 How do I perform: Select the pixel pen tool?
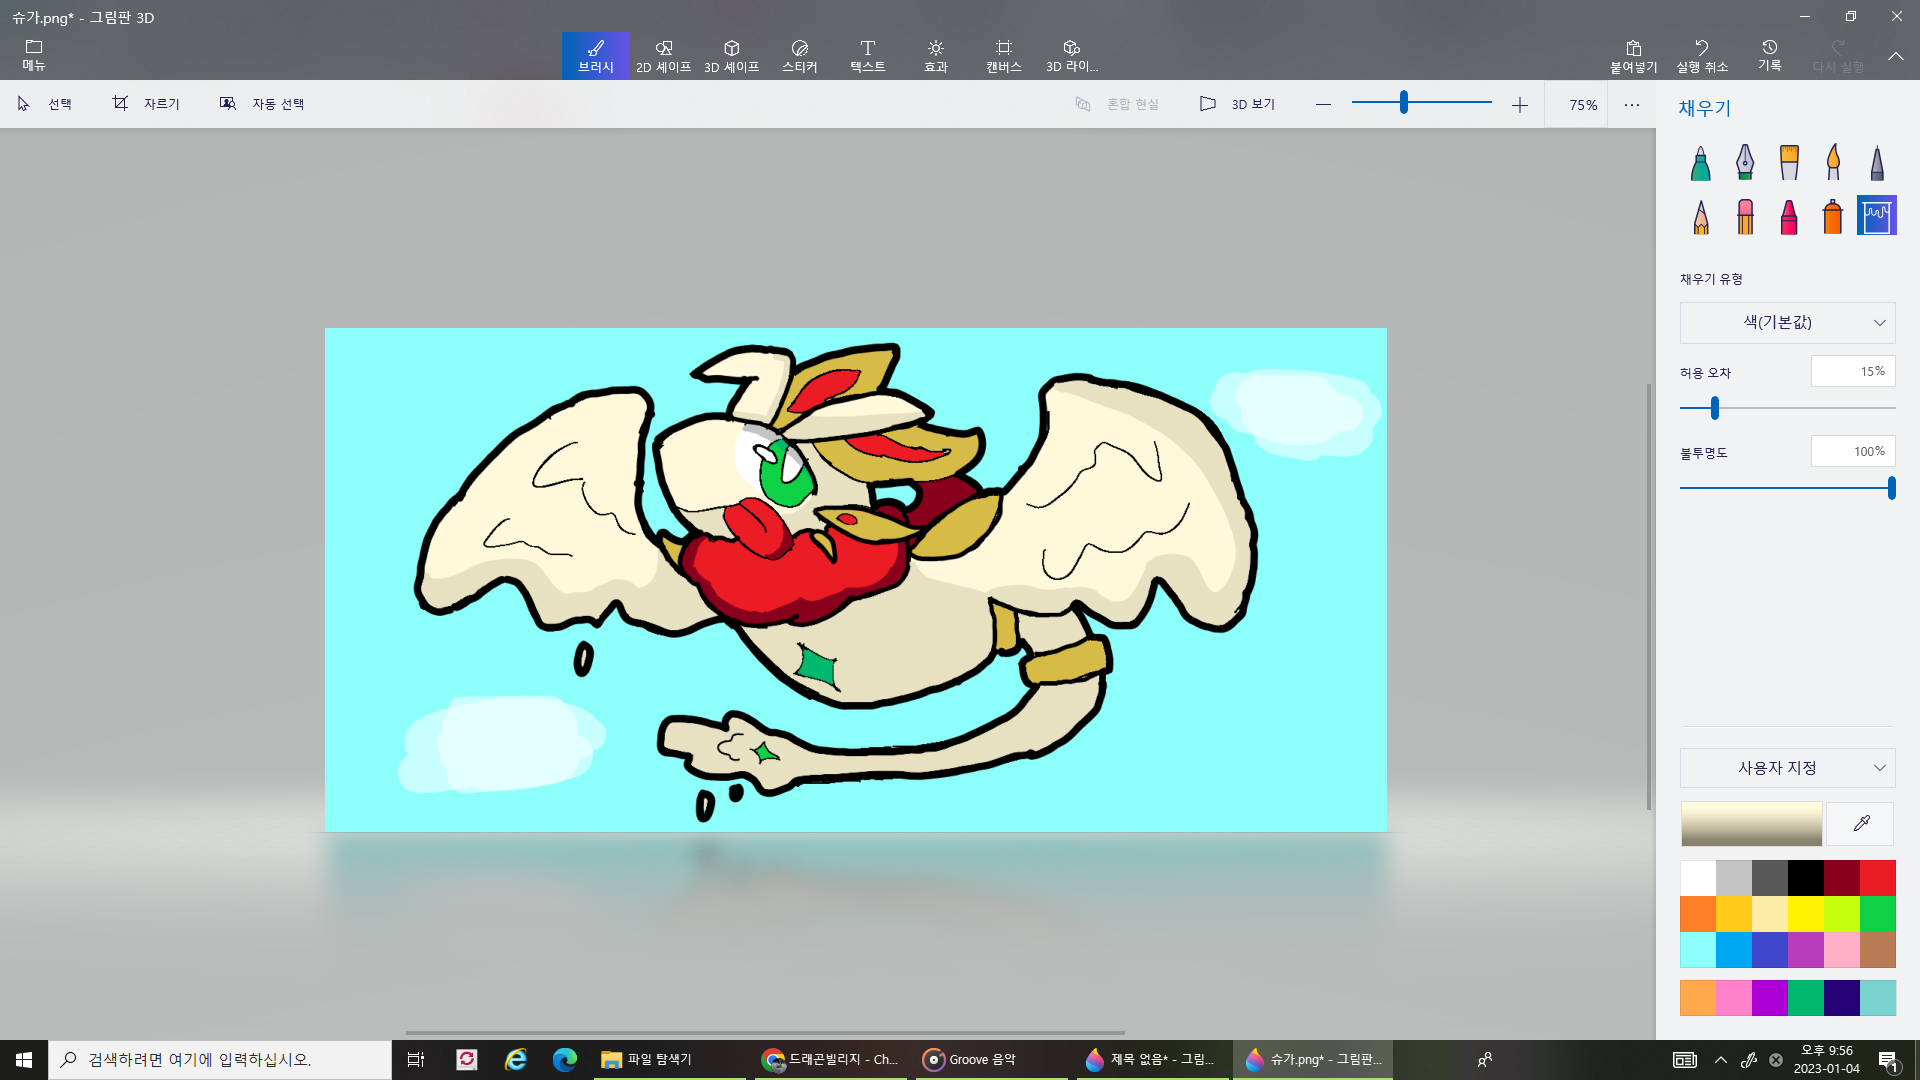1876,162
